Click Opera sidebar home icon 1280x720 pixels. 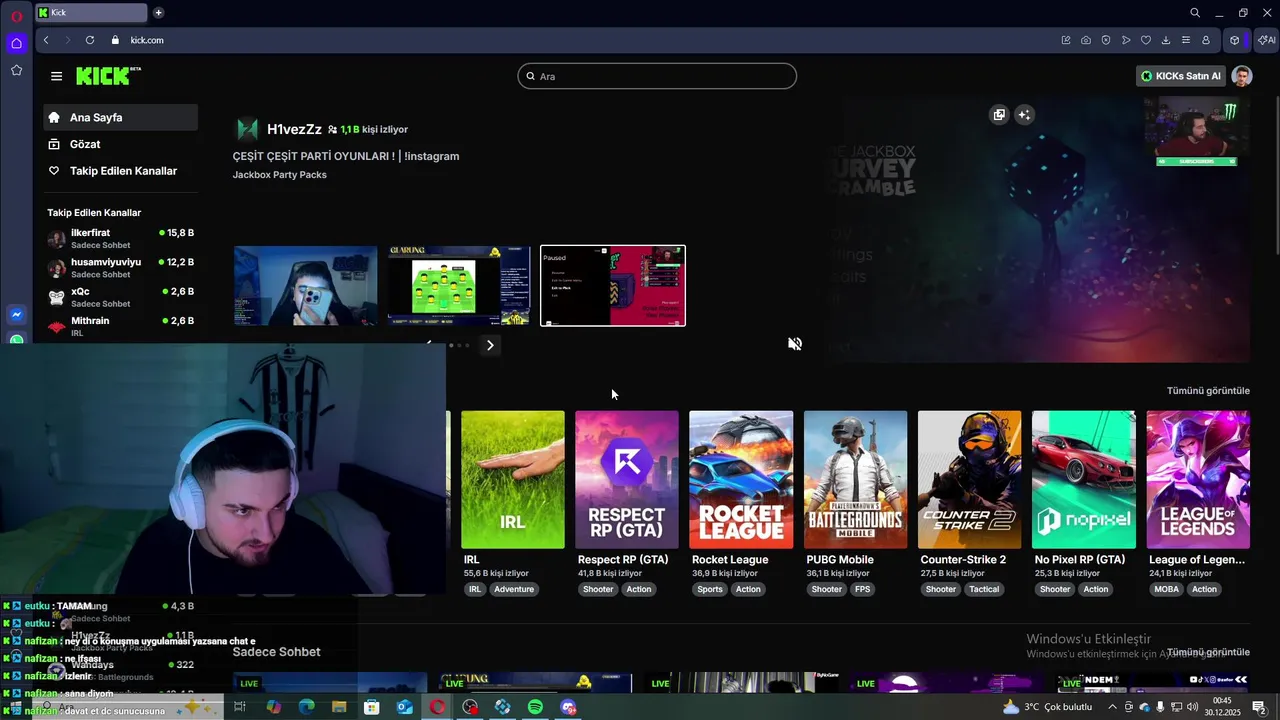16,43
